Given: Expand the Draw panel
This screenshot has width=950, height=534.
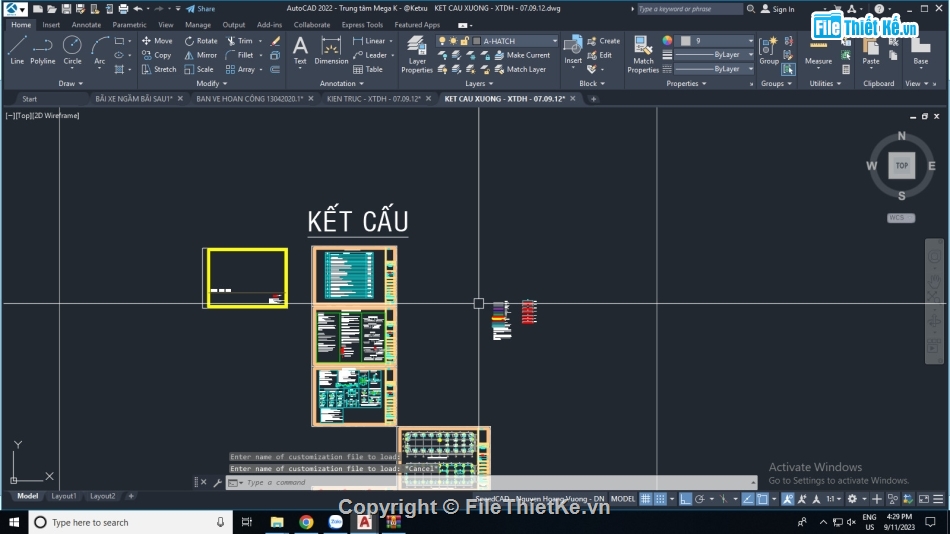Looking at the screenshot, I should [x=71, y=84].
